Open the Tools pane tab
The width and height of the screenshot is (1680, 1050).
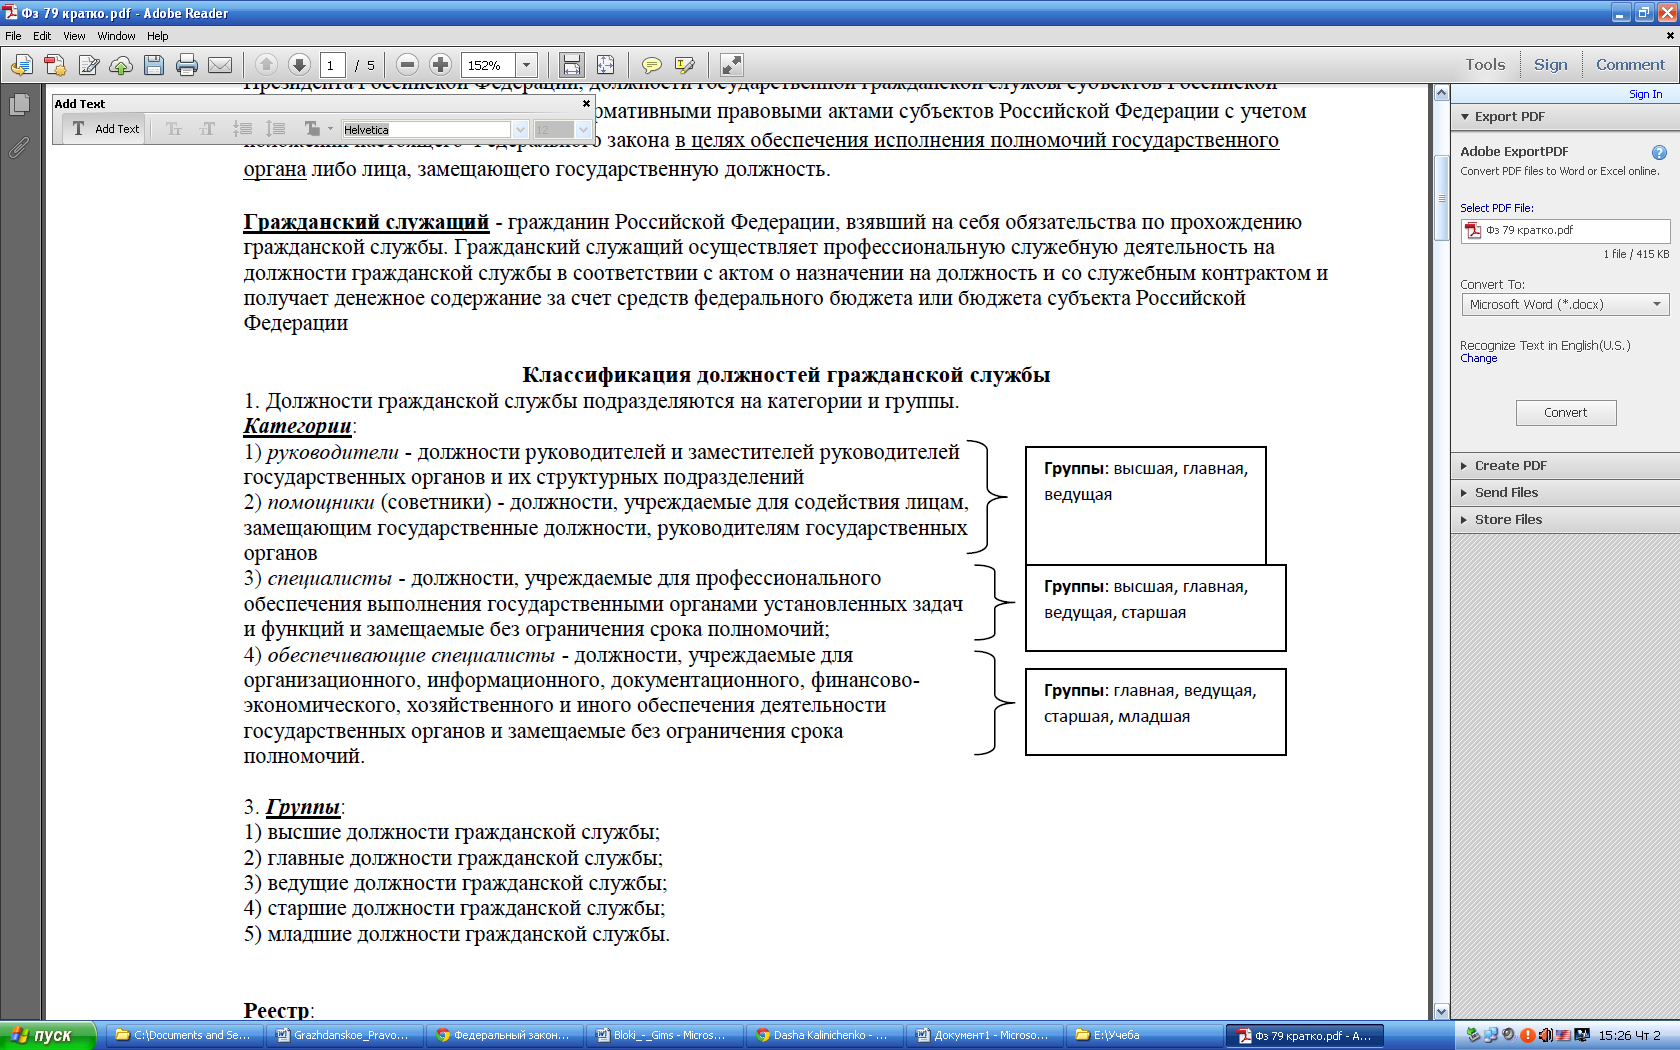click(1485, 65)
